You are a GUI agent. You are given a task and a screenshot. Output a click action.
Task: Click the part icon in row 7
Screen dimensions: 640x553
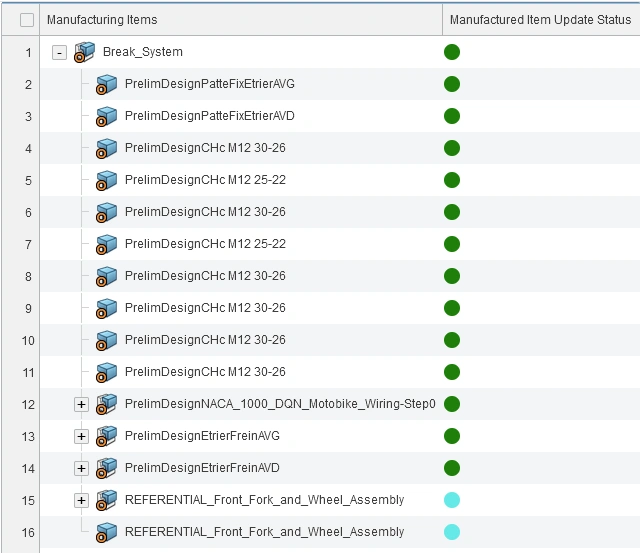click(106, 244)
